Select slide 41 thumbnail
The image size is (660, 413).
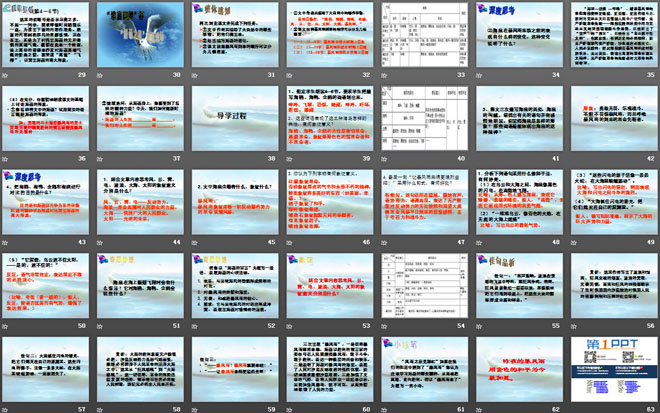click(519, 118)
